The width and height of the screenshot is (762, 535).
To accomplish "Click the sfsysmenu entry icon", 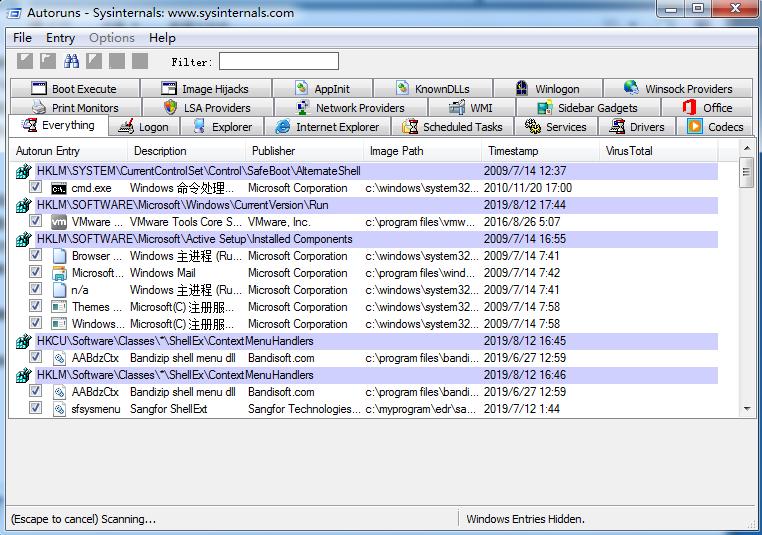I will (59, 409).
